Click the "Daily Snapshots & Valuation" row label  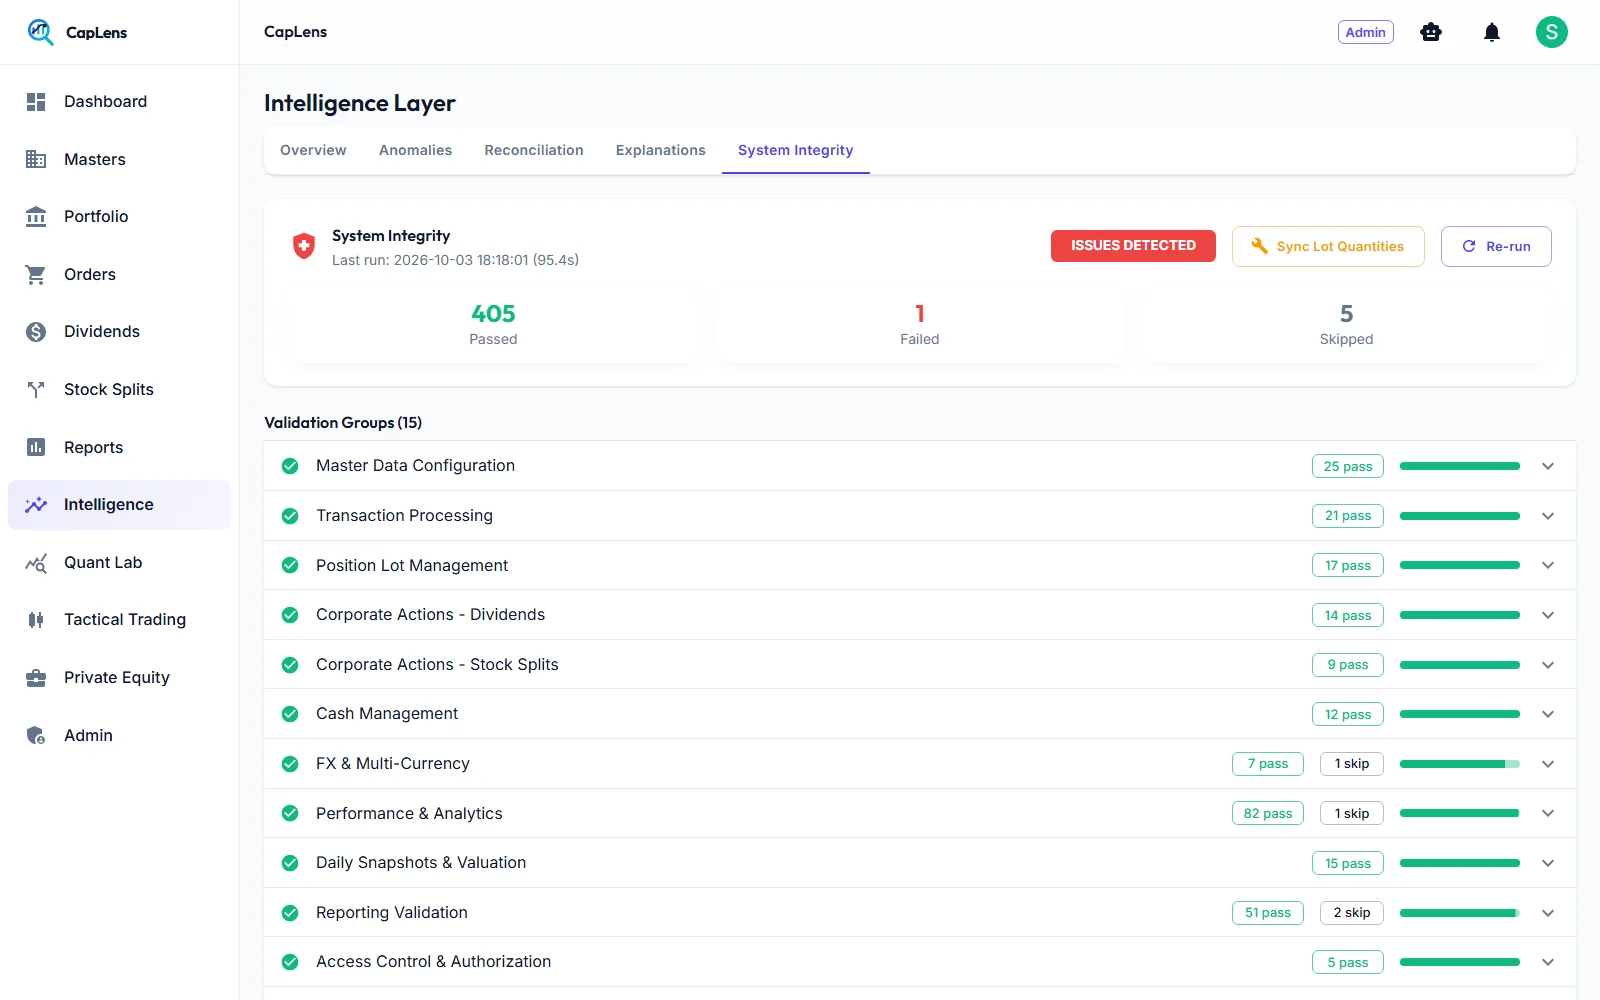click(x=421, y=863)
